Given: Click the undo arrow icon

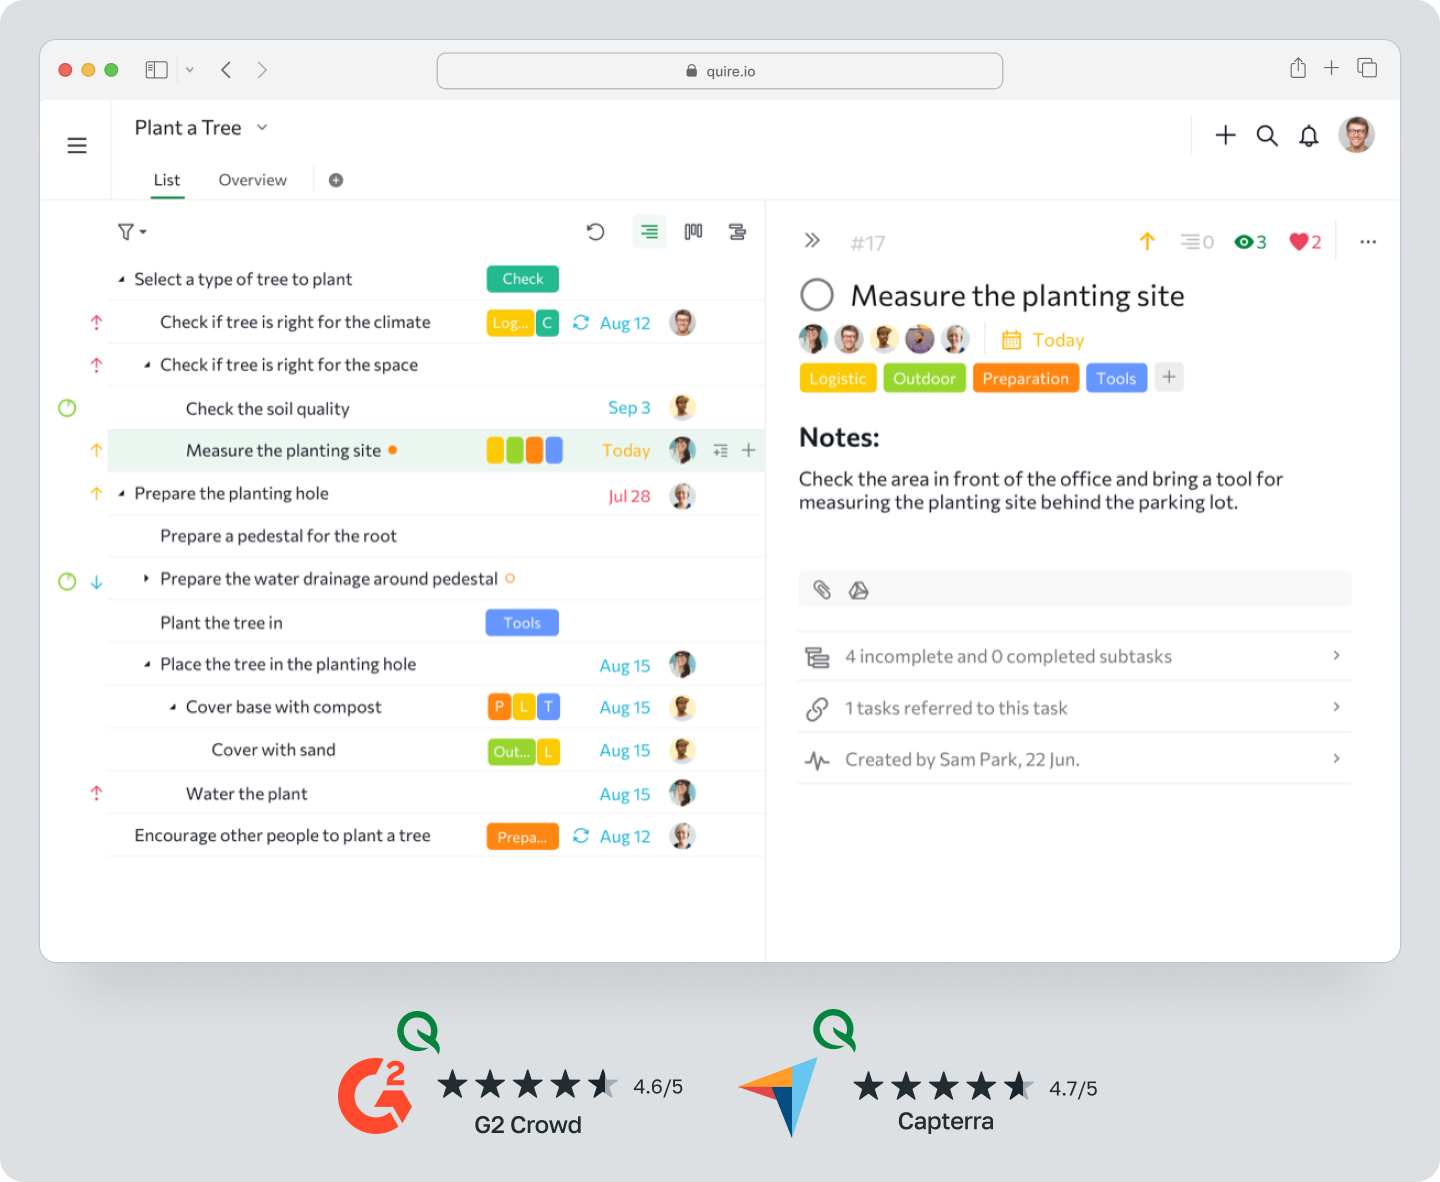Looking at the screenshot, I should (x=596, y=231).
